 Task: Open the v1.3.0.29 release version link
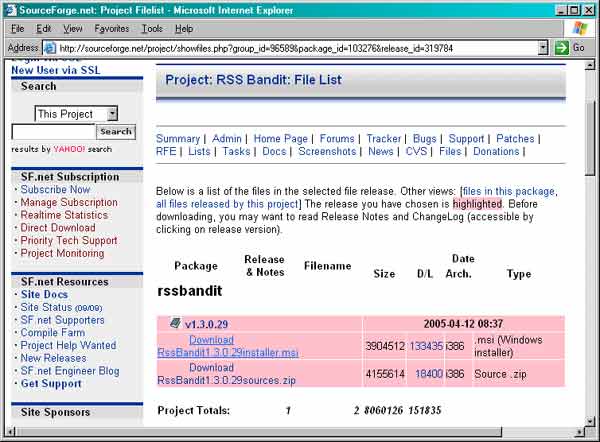pyautogui.click(x=206, y=325)
